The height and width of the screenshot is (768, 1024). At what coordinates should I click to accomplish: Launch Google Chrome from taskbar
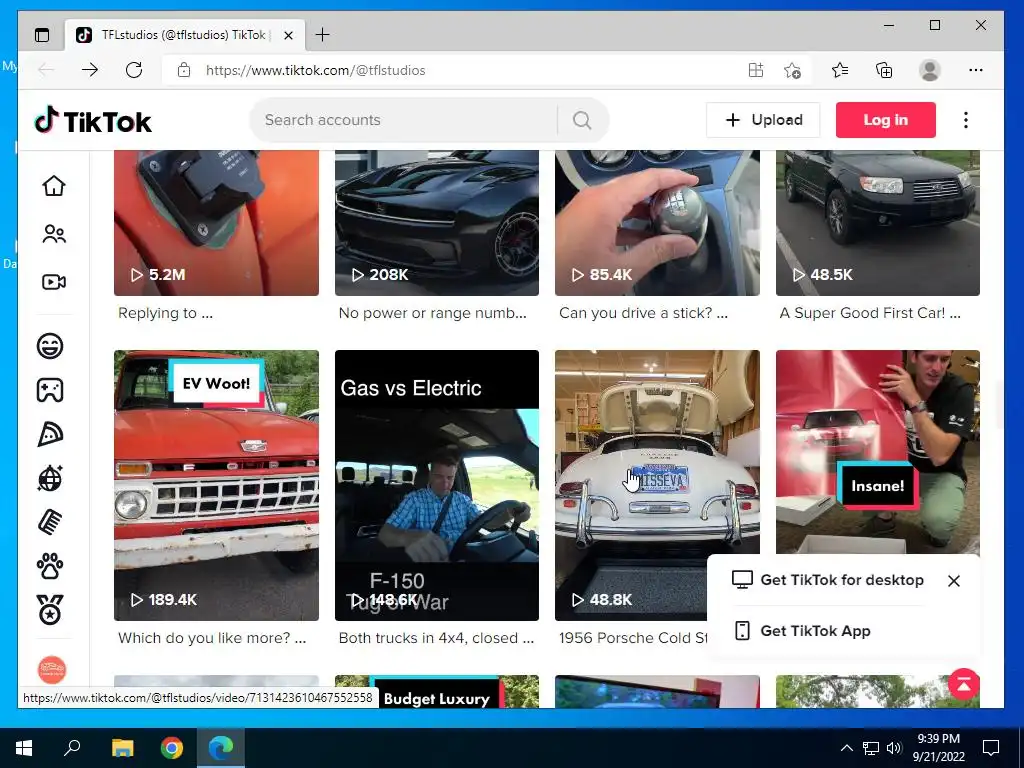coord(172,748)
